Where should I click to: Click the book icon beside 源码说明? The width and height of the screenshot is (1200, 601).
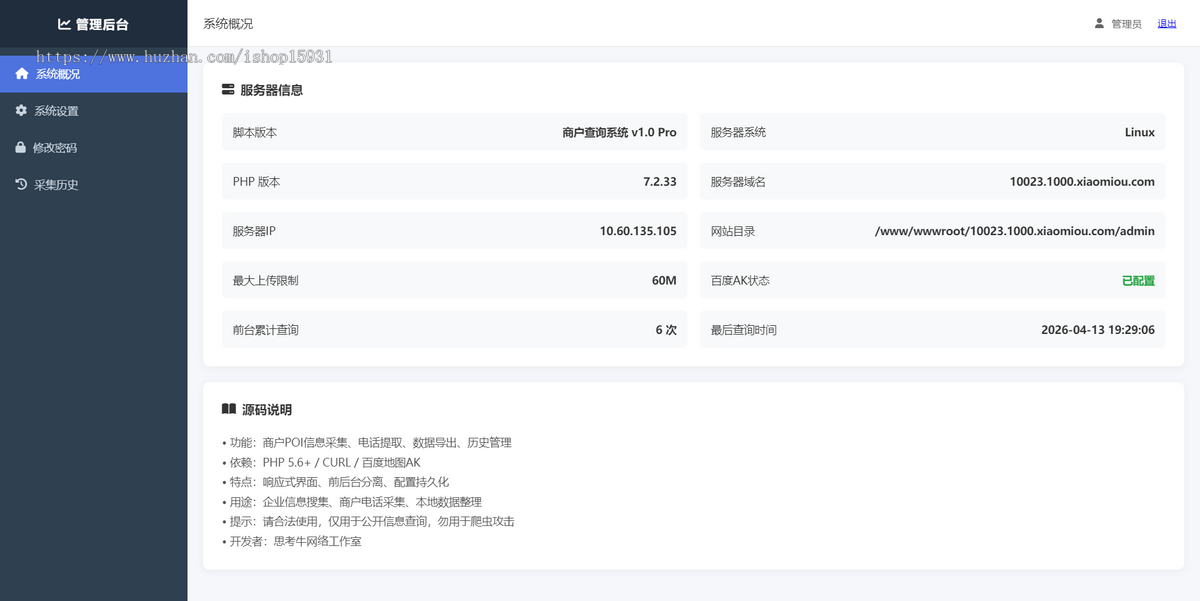[x=229, y=409]
